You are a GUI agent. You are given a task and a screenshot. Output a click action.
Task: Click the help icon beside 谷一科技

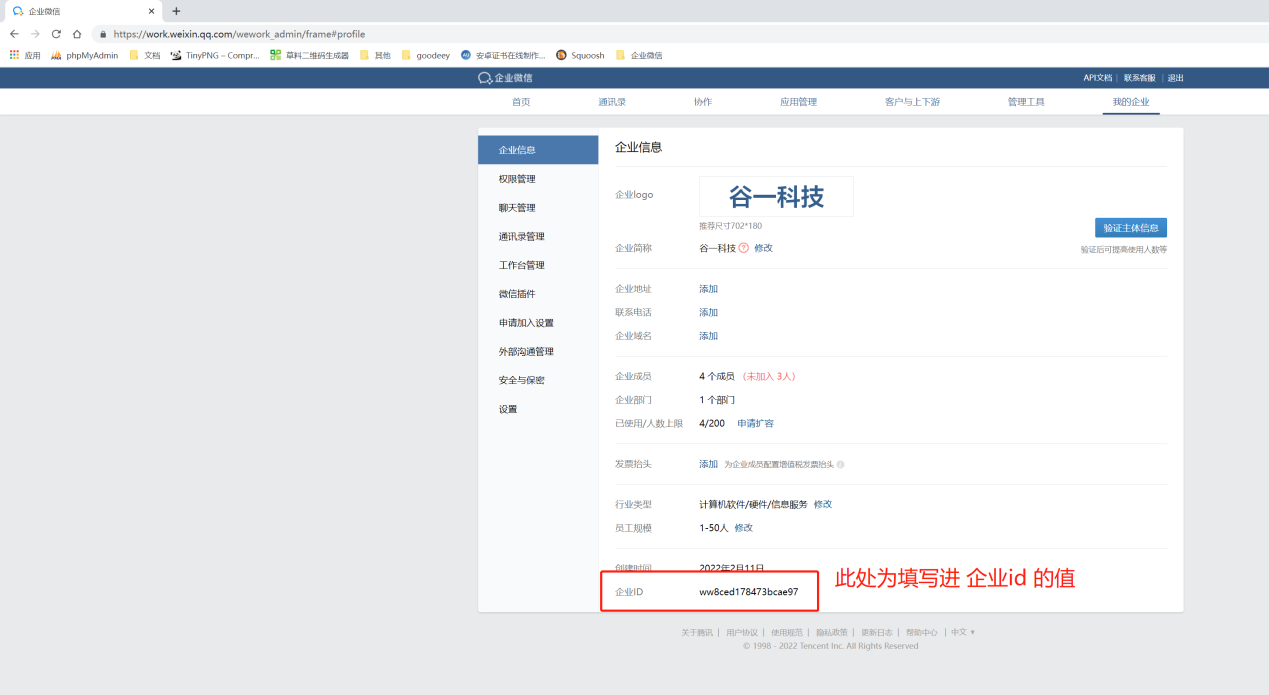744,247
